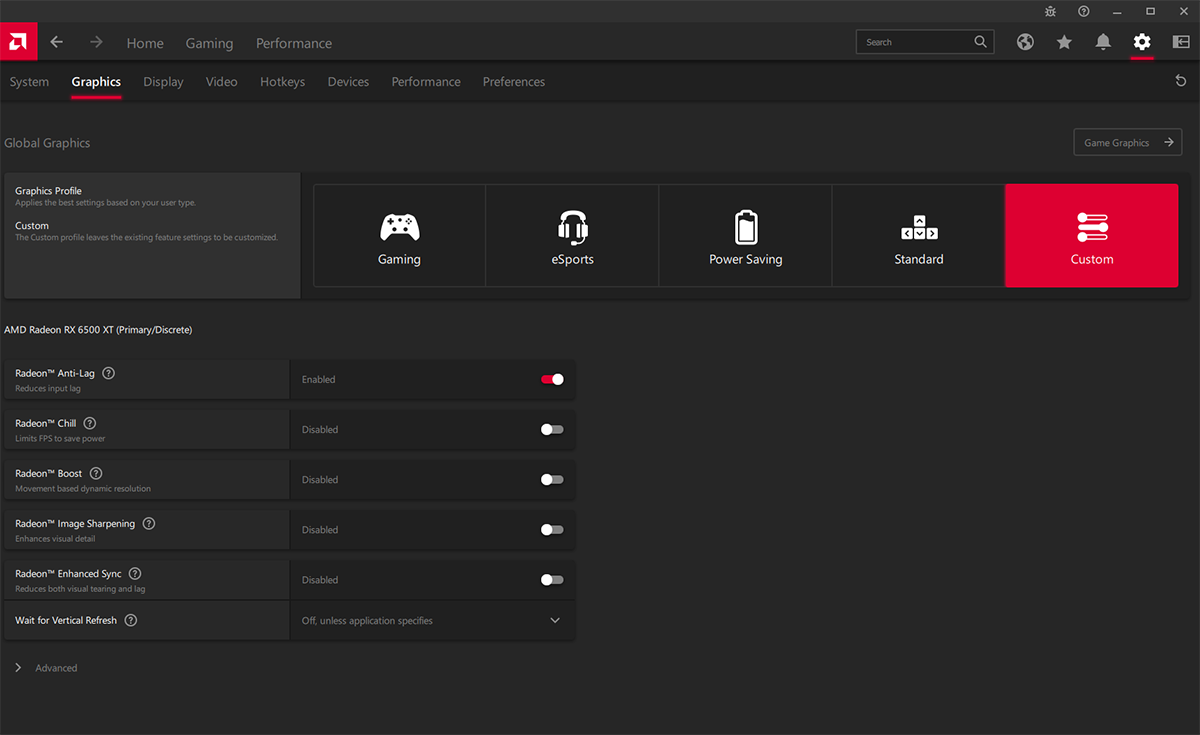Open help for Radeon Chill
Viewport: 1200px width, 735px height.
90,423
